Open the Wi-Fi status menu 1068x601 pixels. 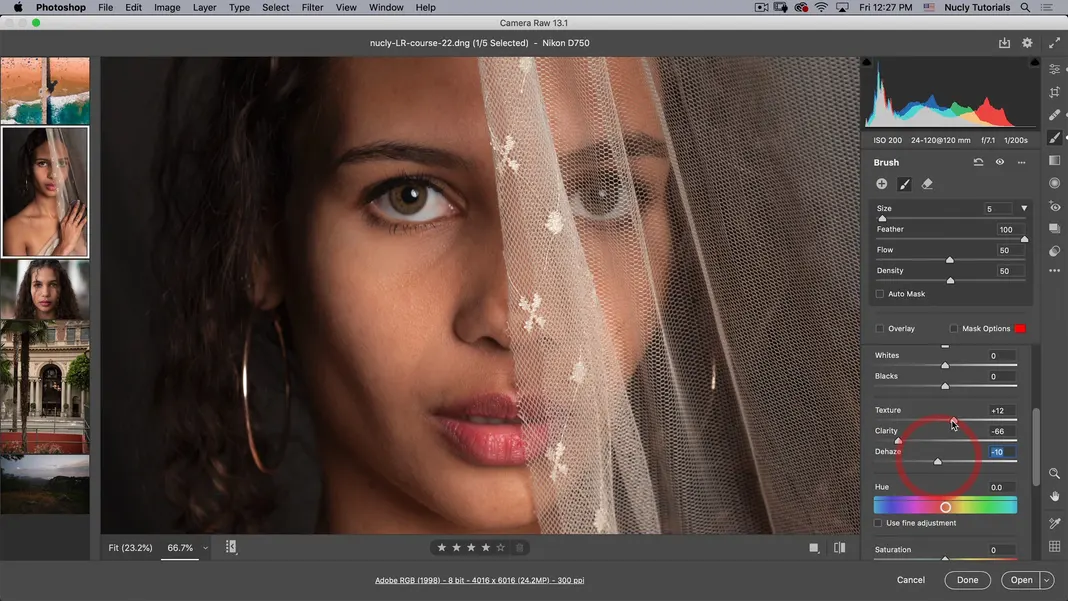[821, 7]
